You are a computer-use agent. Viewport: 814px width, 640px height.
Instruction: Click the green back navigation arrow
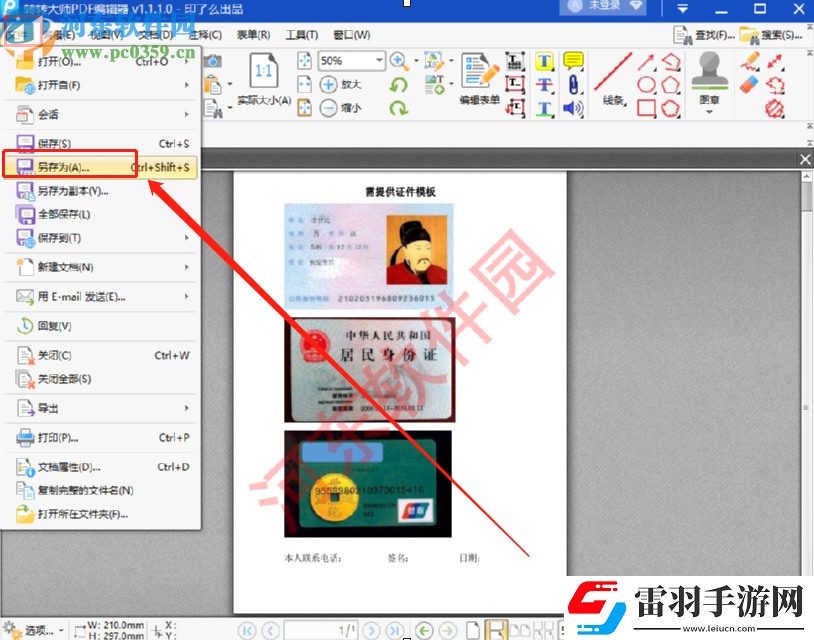[424, 631]
